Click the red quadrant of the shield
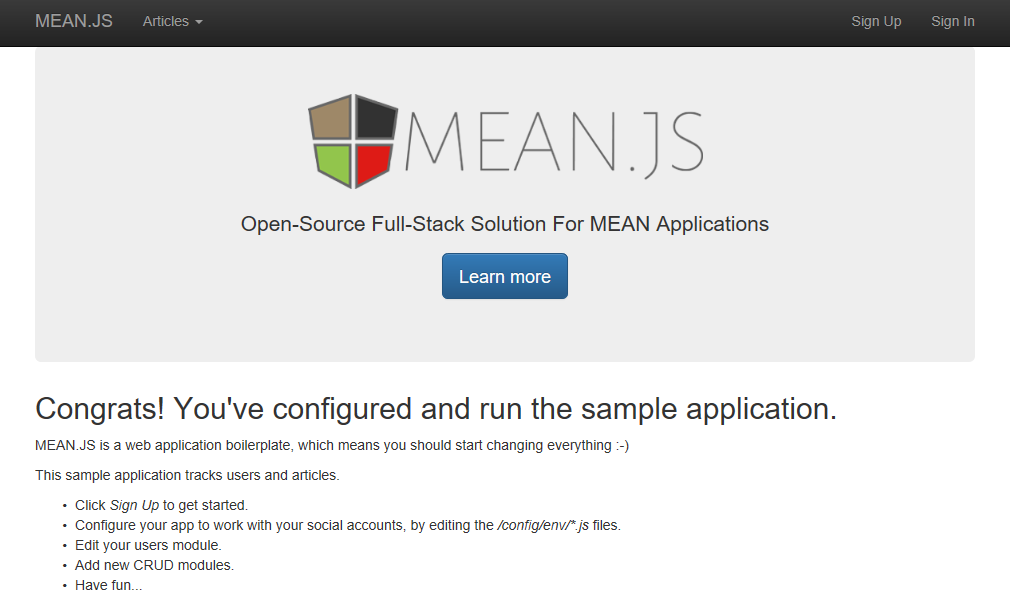Screen dimensions: 1010x604 tap(372, 164)
